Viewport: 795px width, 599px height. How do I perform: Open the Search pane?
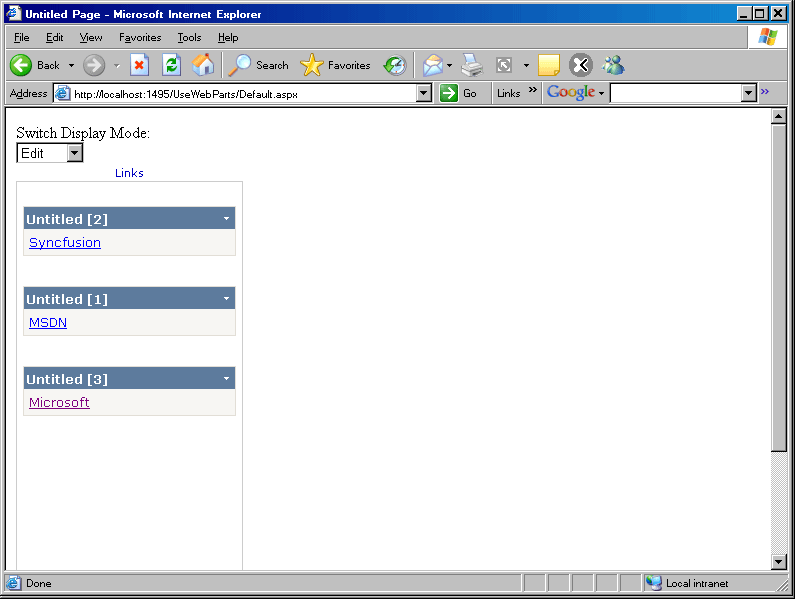tap(258, 65)
